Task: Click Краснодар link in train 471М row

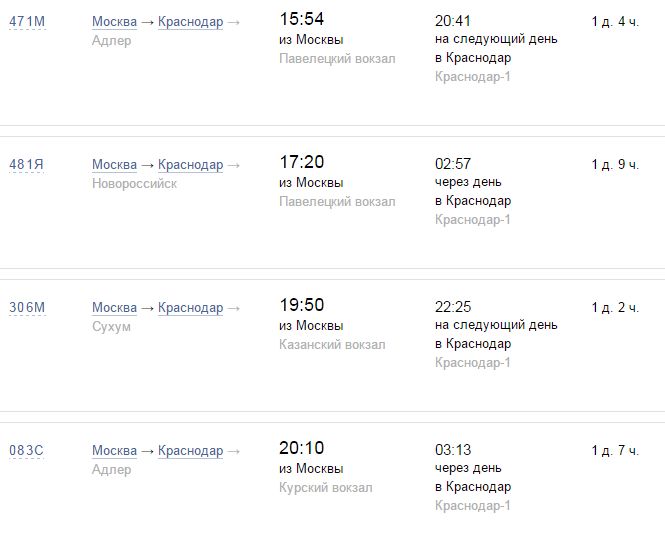Action: click(x=190, y=21)
